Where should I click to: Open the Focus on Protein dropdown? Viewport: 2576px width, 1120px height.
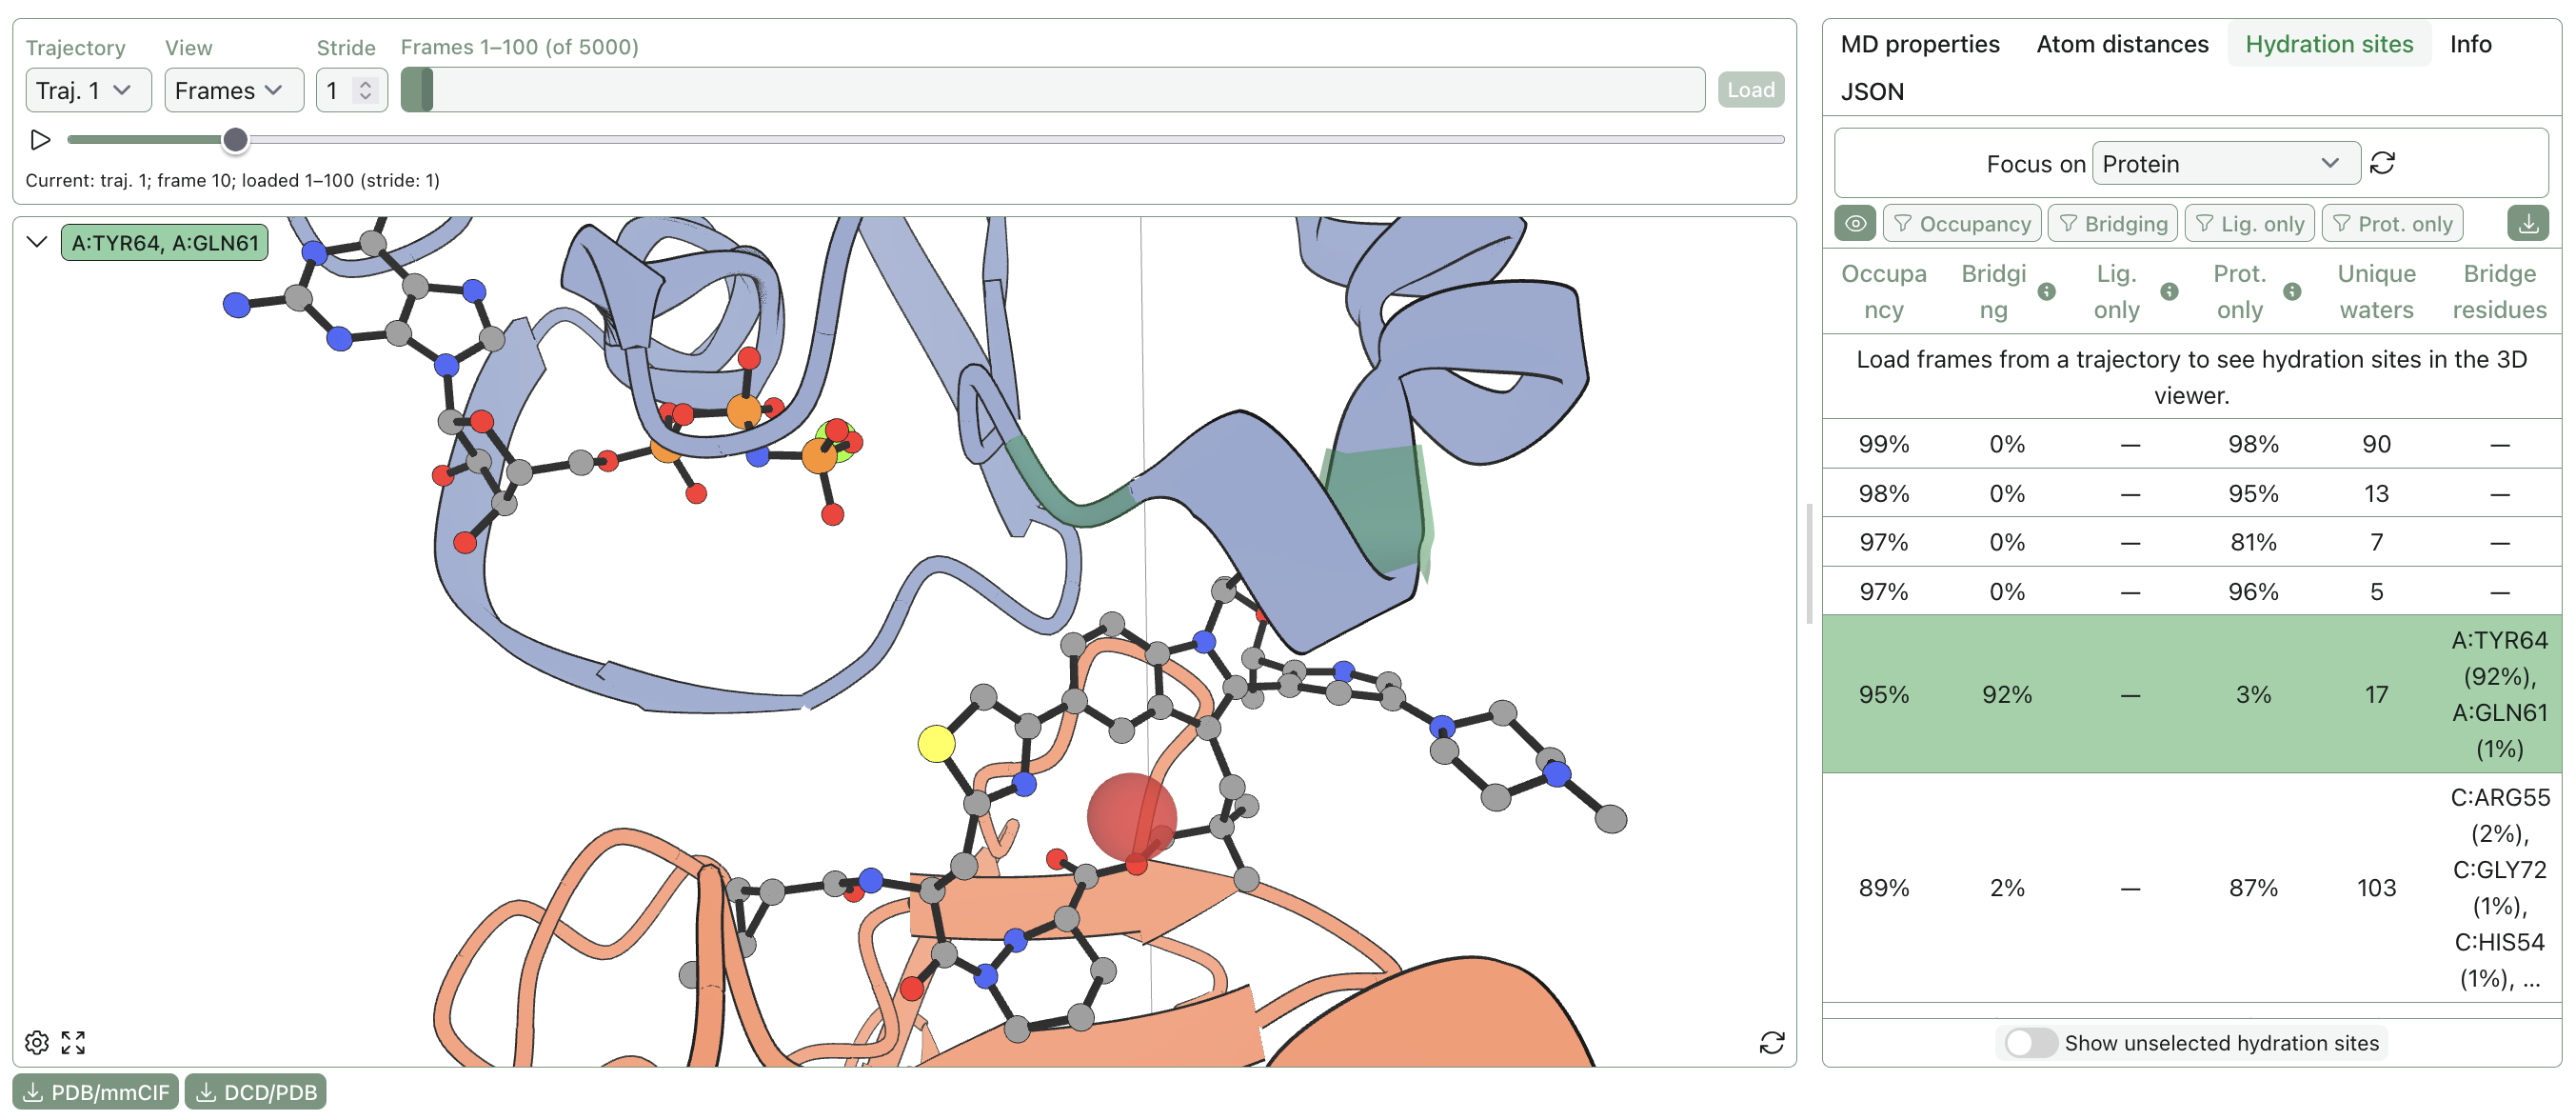(x=2226, y=163)
